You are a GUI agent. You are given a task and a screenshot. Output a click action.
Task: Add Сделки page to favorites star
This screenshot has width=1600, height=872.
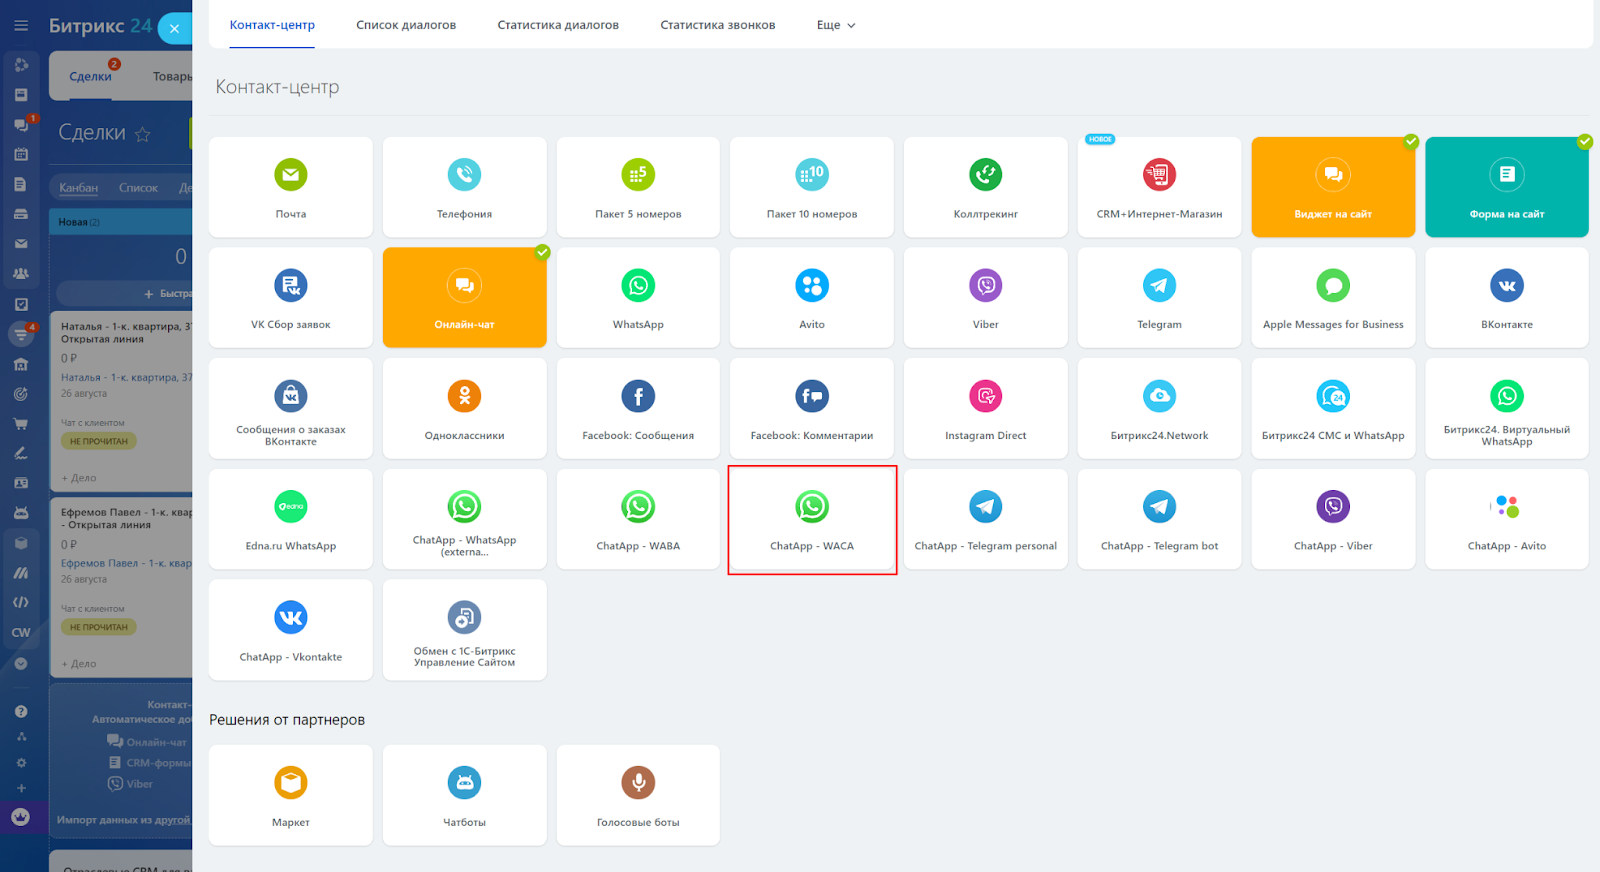pos(143,134)
